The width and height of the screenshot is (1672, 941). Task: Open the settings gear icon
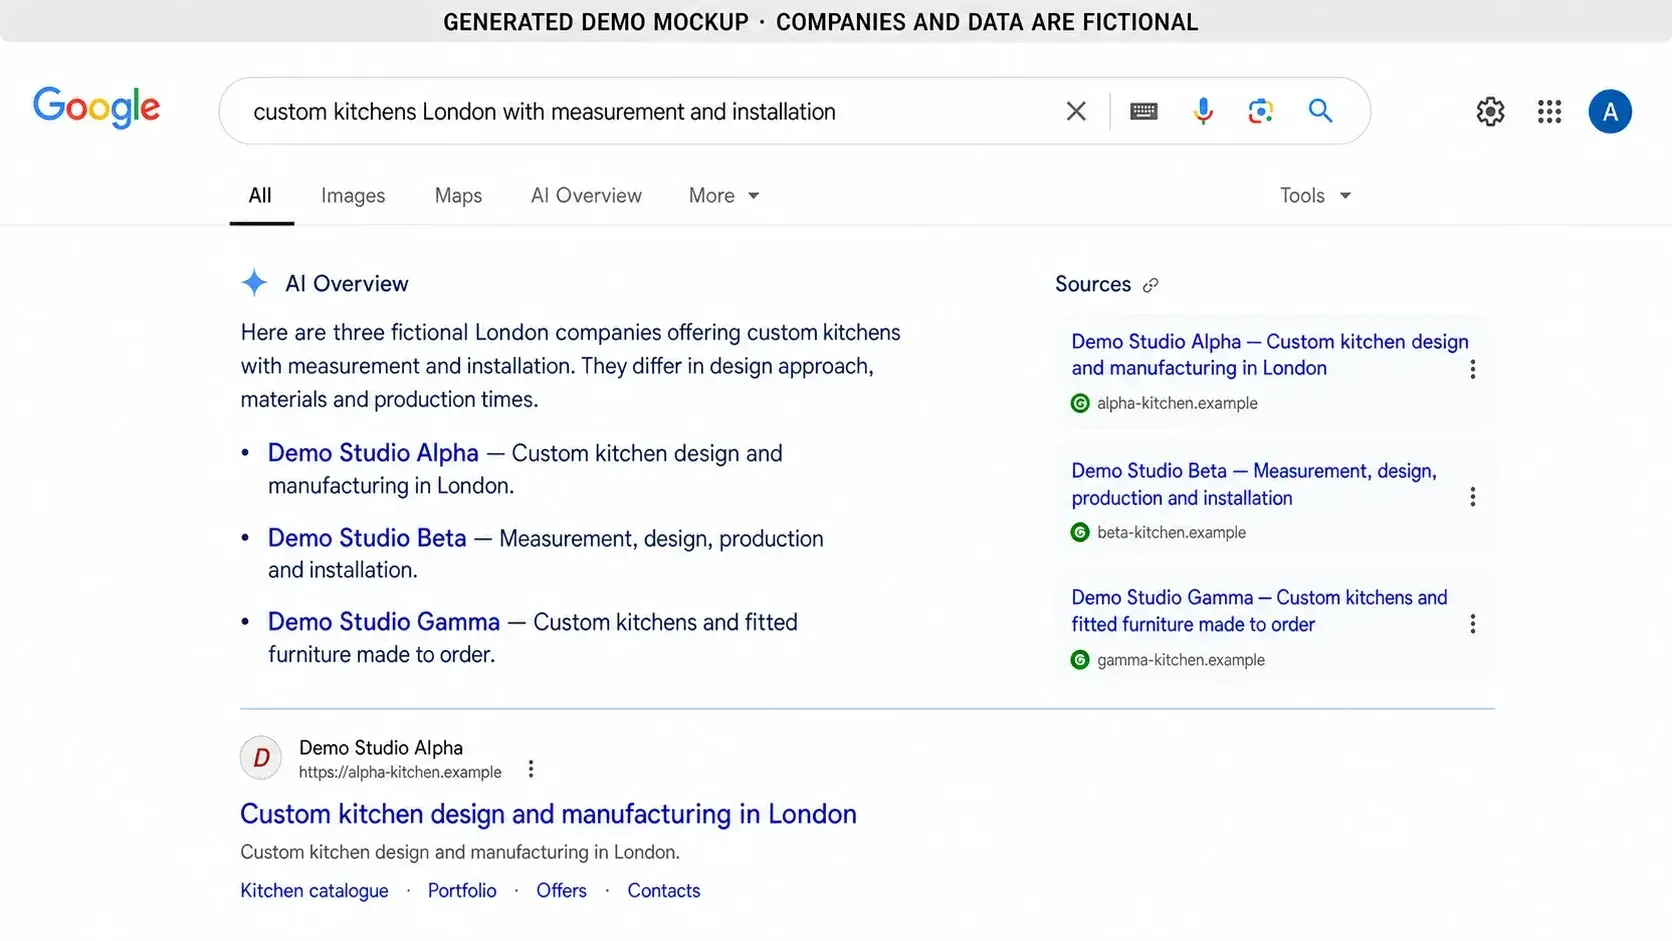click(1490, 111)
